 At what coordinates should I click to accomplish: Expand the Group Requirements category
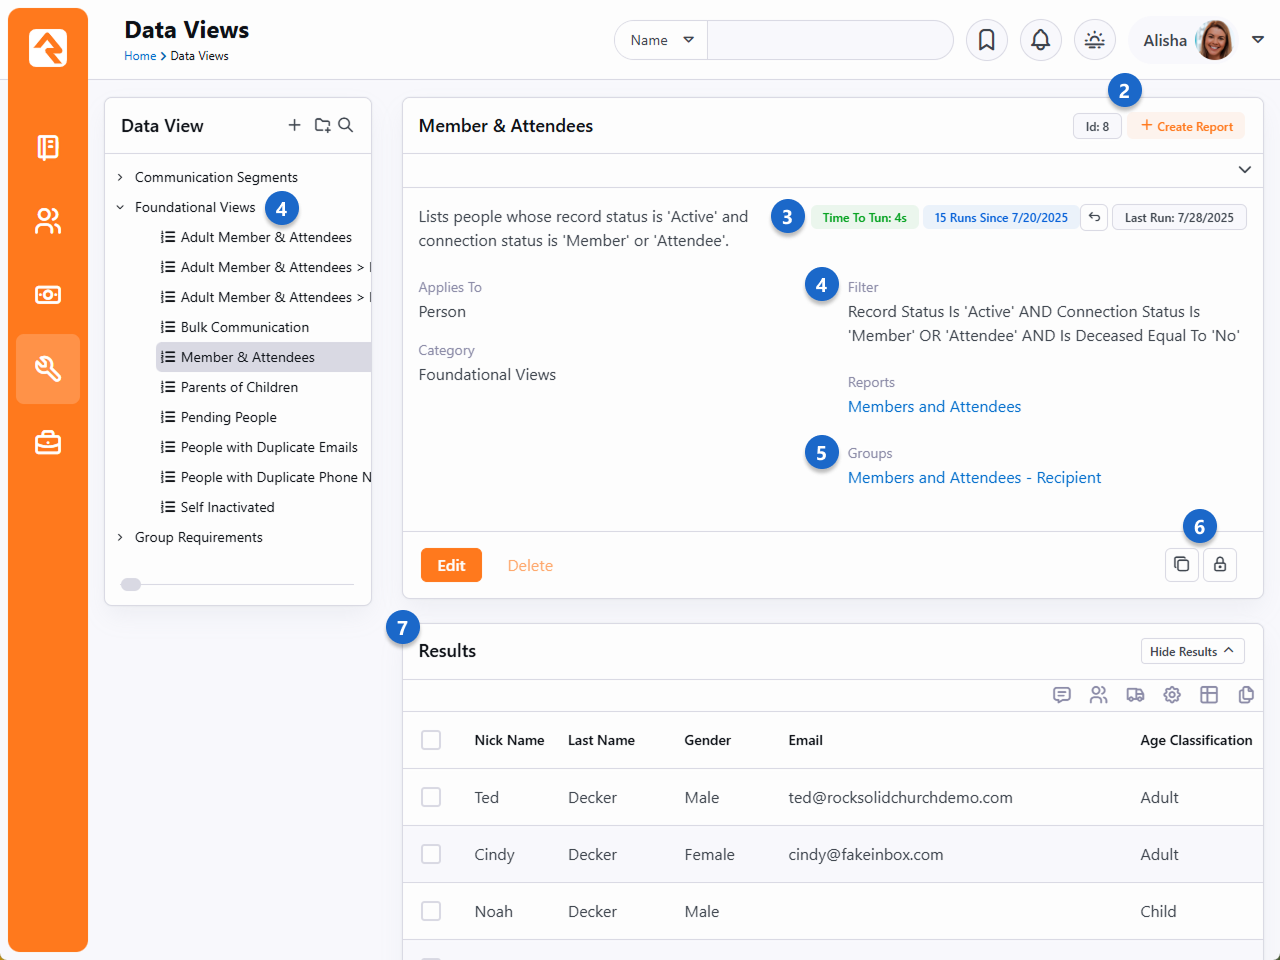click(121, 537)
